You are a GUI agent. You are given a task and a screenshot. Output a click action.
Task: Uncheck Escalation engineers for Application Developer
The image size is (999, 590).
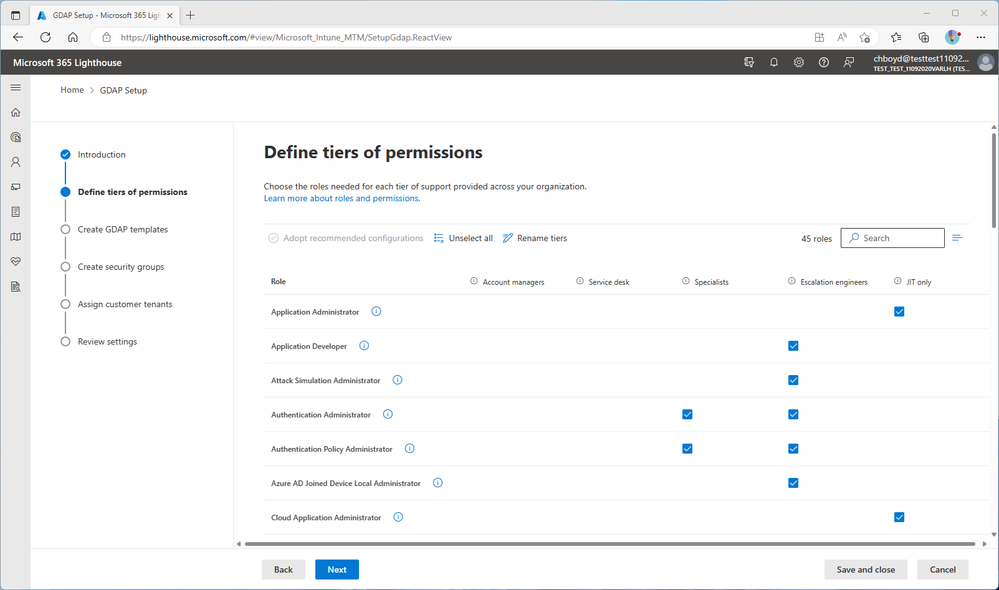tap(793, 346)
